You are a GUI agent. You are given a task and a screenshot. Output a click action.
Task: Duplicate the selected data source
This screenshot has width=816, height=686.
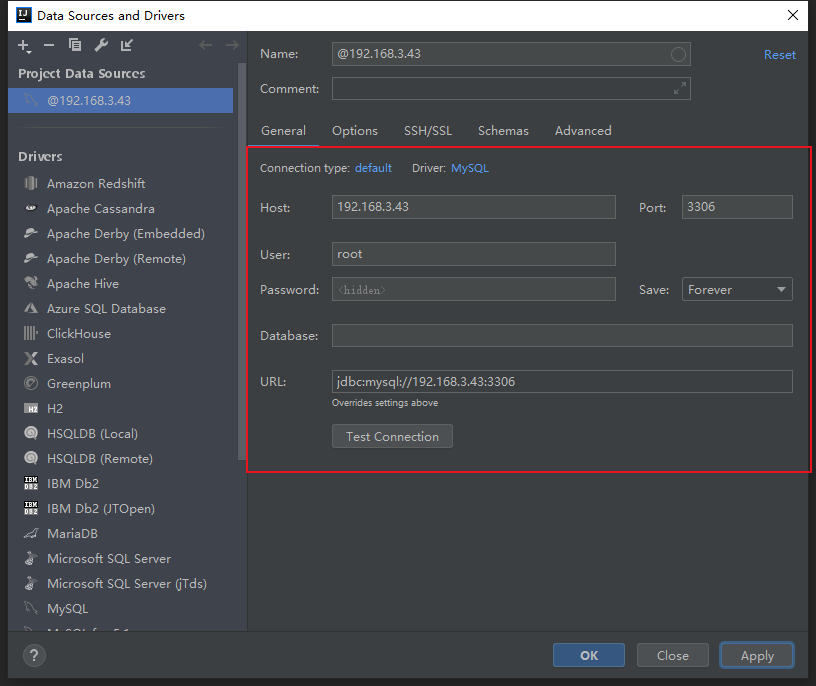75,45
